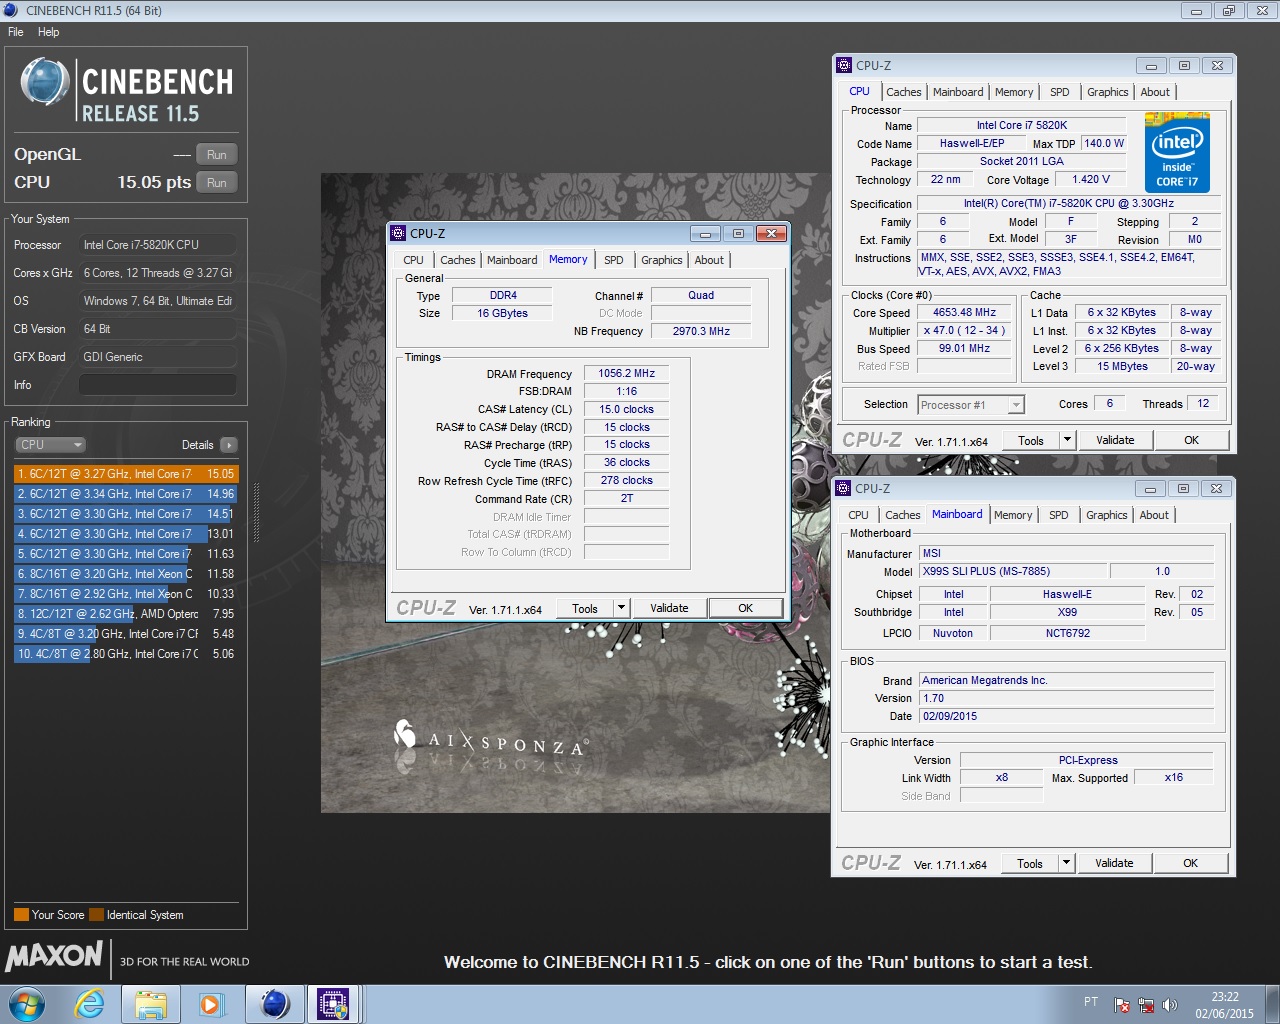
Task: Click the Processor field Intel Core i7-5820K CPU
Action: [158, 245]
